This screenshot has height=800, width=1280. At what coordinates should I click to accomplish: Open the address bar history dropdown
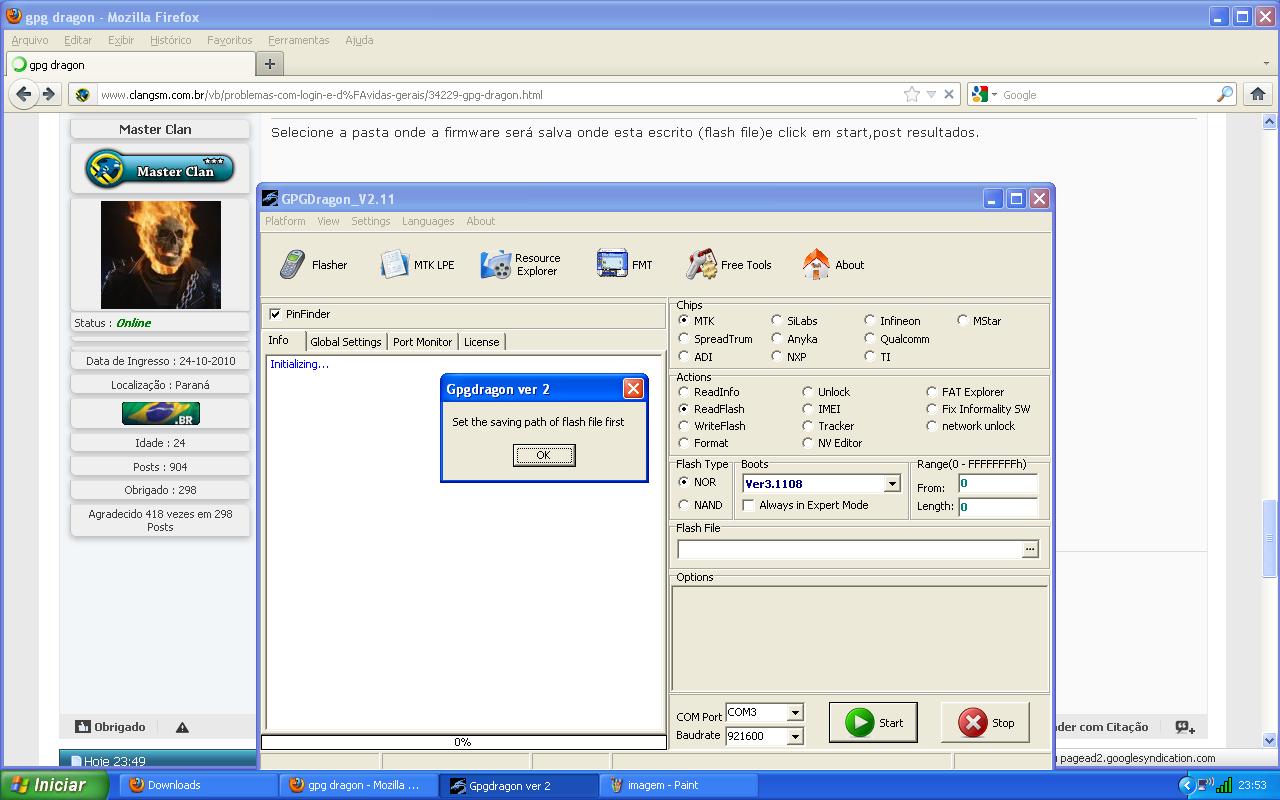coord(931,94)
